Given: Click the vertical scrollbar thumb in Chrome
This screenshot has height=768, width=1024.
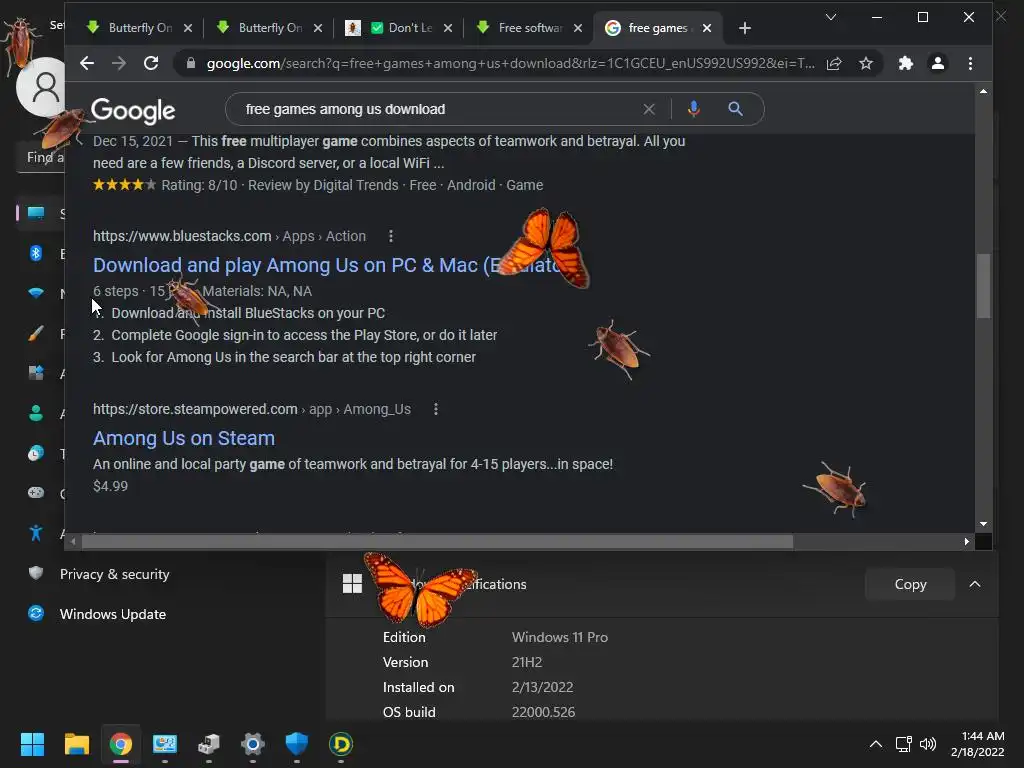Looking at the screenshot, I should 983,286.
